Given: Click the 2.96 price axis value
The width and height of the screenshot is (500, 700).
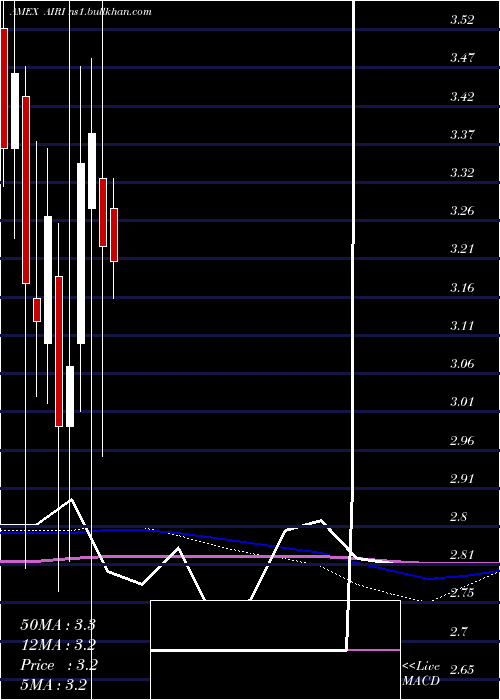Looking at the screenshot, I should point(462,441).
